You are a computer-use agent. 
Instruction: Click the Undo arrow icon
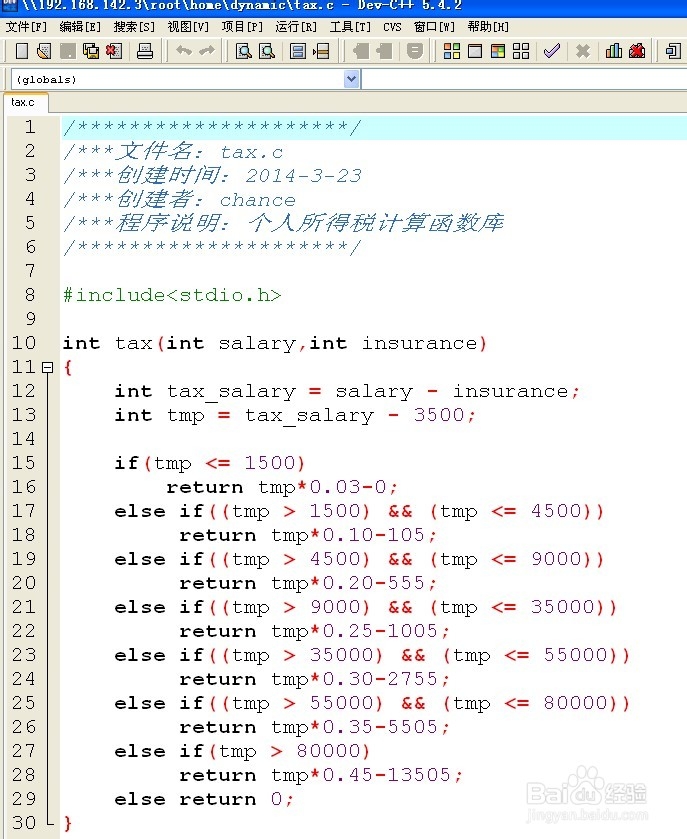click(x=184, y=51)
